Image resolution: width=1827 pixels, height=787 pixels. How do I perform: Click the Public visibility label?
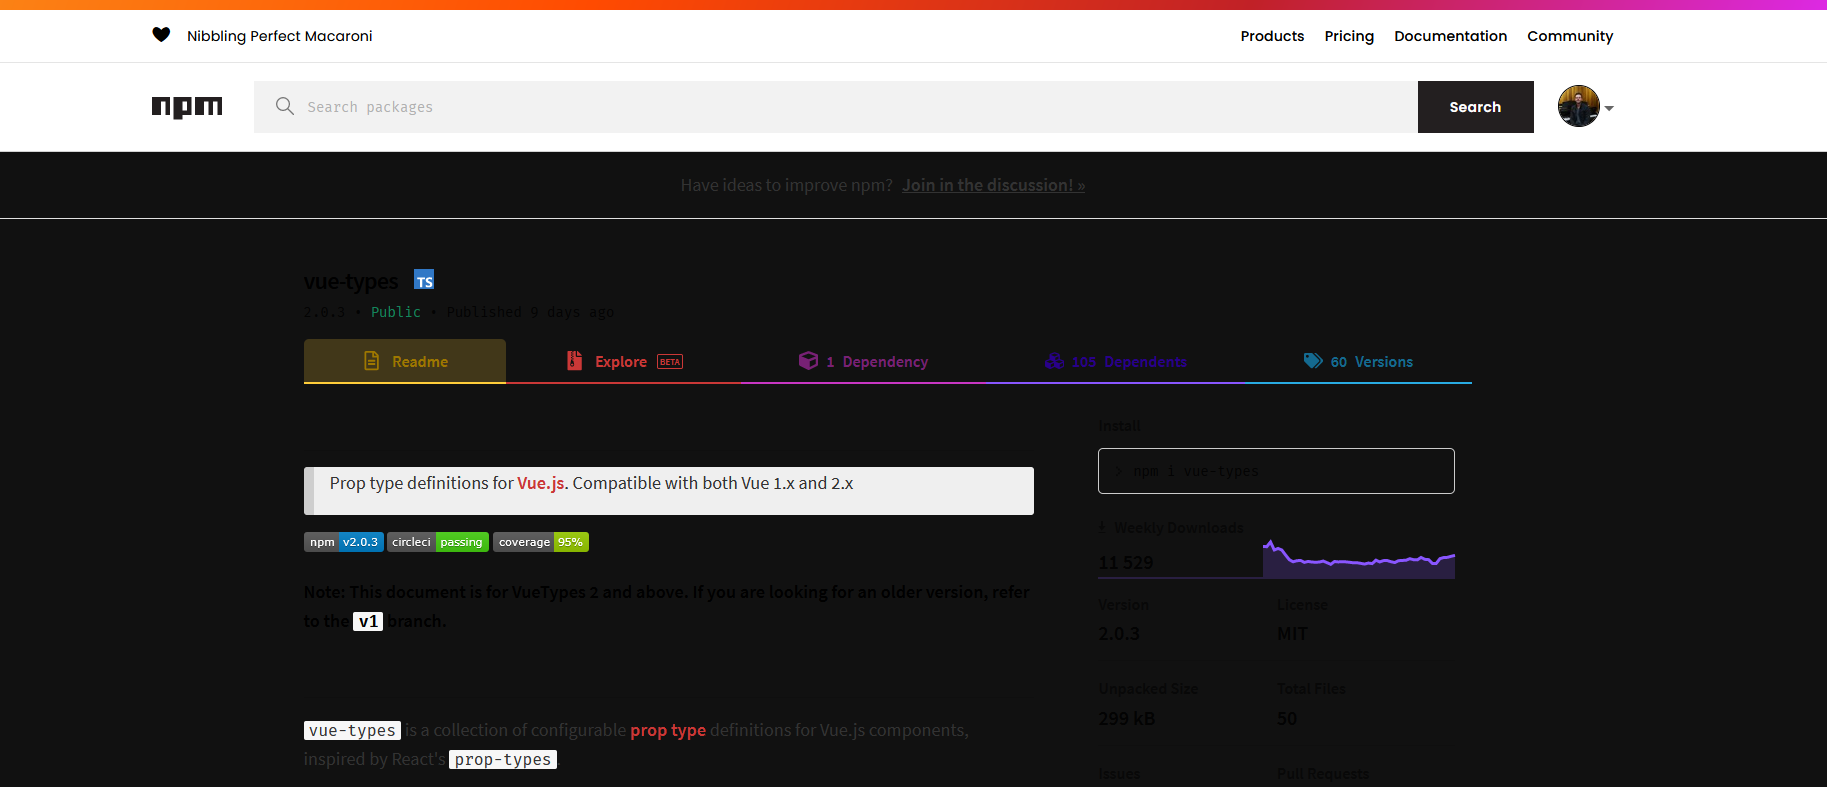click(396, 312)
